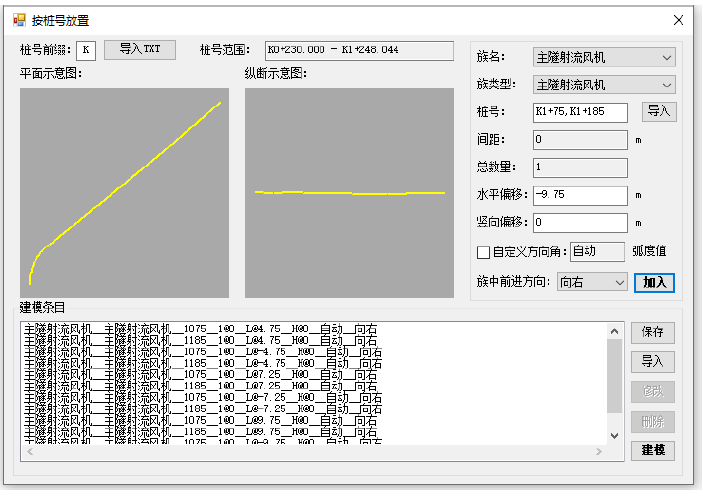
Task: Click the 水平偏移 input field showing -9.75
Action: pyautogui.click(x=580, y=195)
